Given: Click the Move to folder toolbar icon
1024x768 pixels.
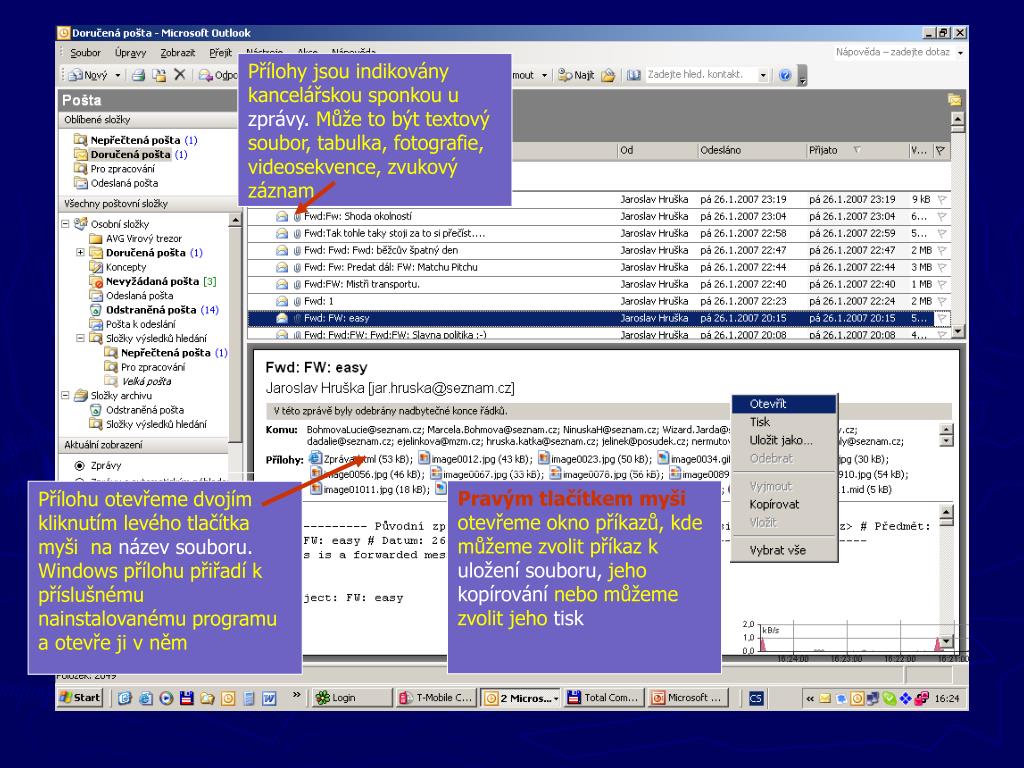Looking at the screenshot, I should pos(159,75).
